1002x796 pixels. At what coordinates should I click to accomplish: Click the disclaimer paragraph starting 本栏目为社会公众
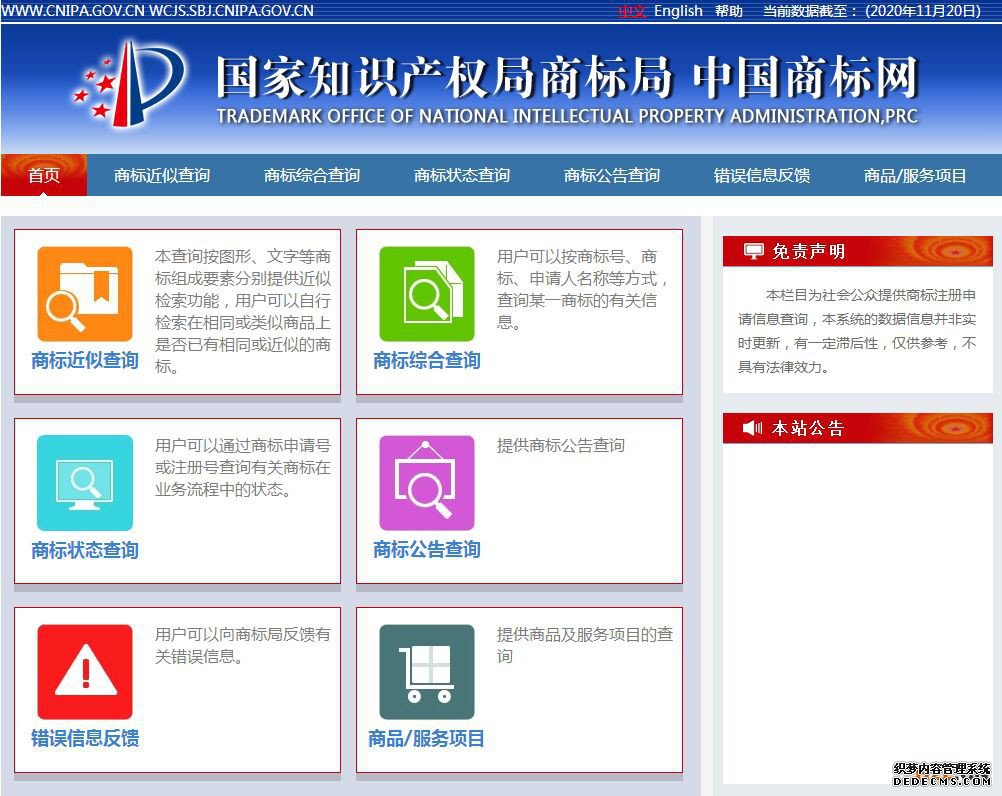pyautogui.click(x=857, y=331)
